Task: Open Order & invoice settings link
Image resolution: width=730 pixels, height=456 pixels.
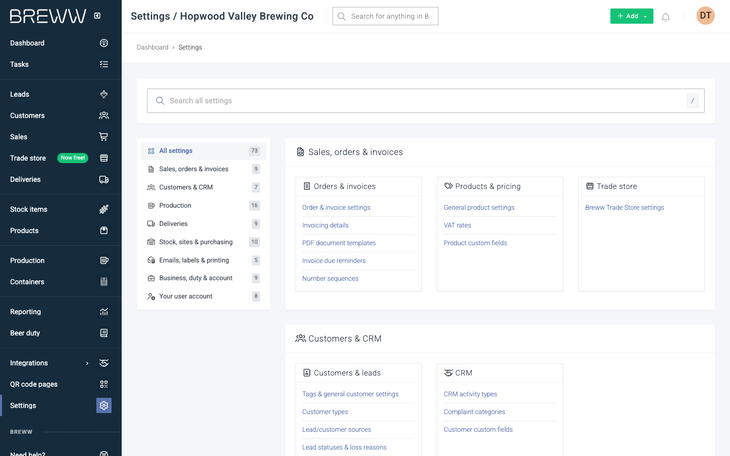Action: 336,208
